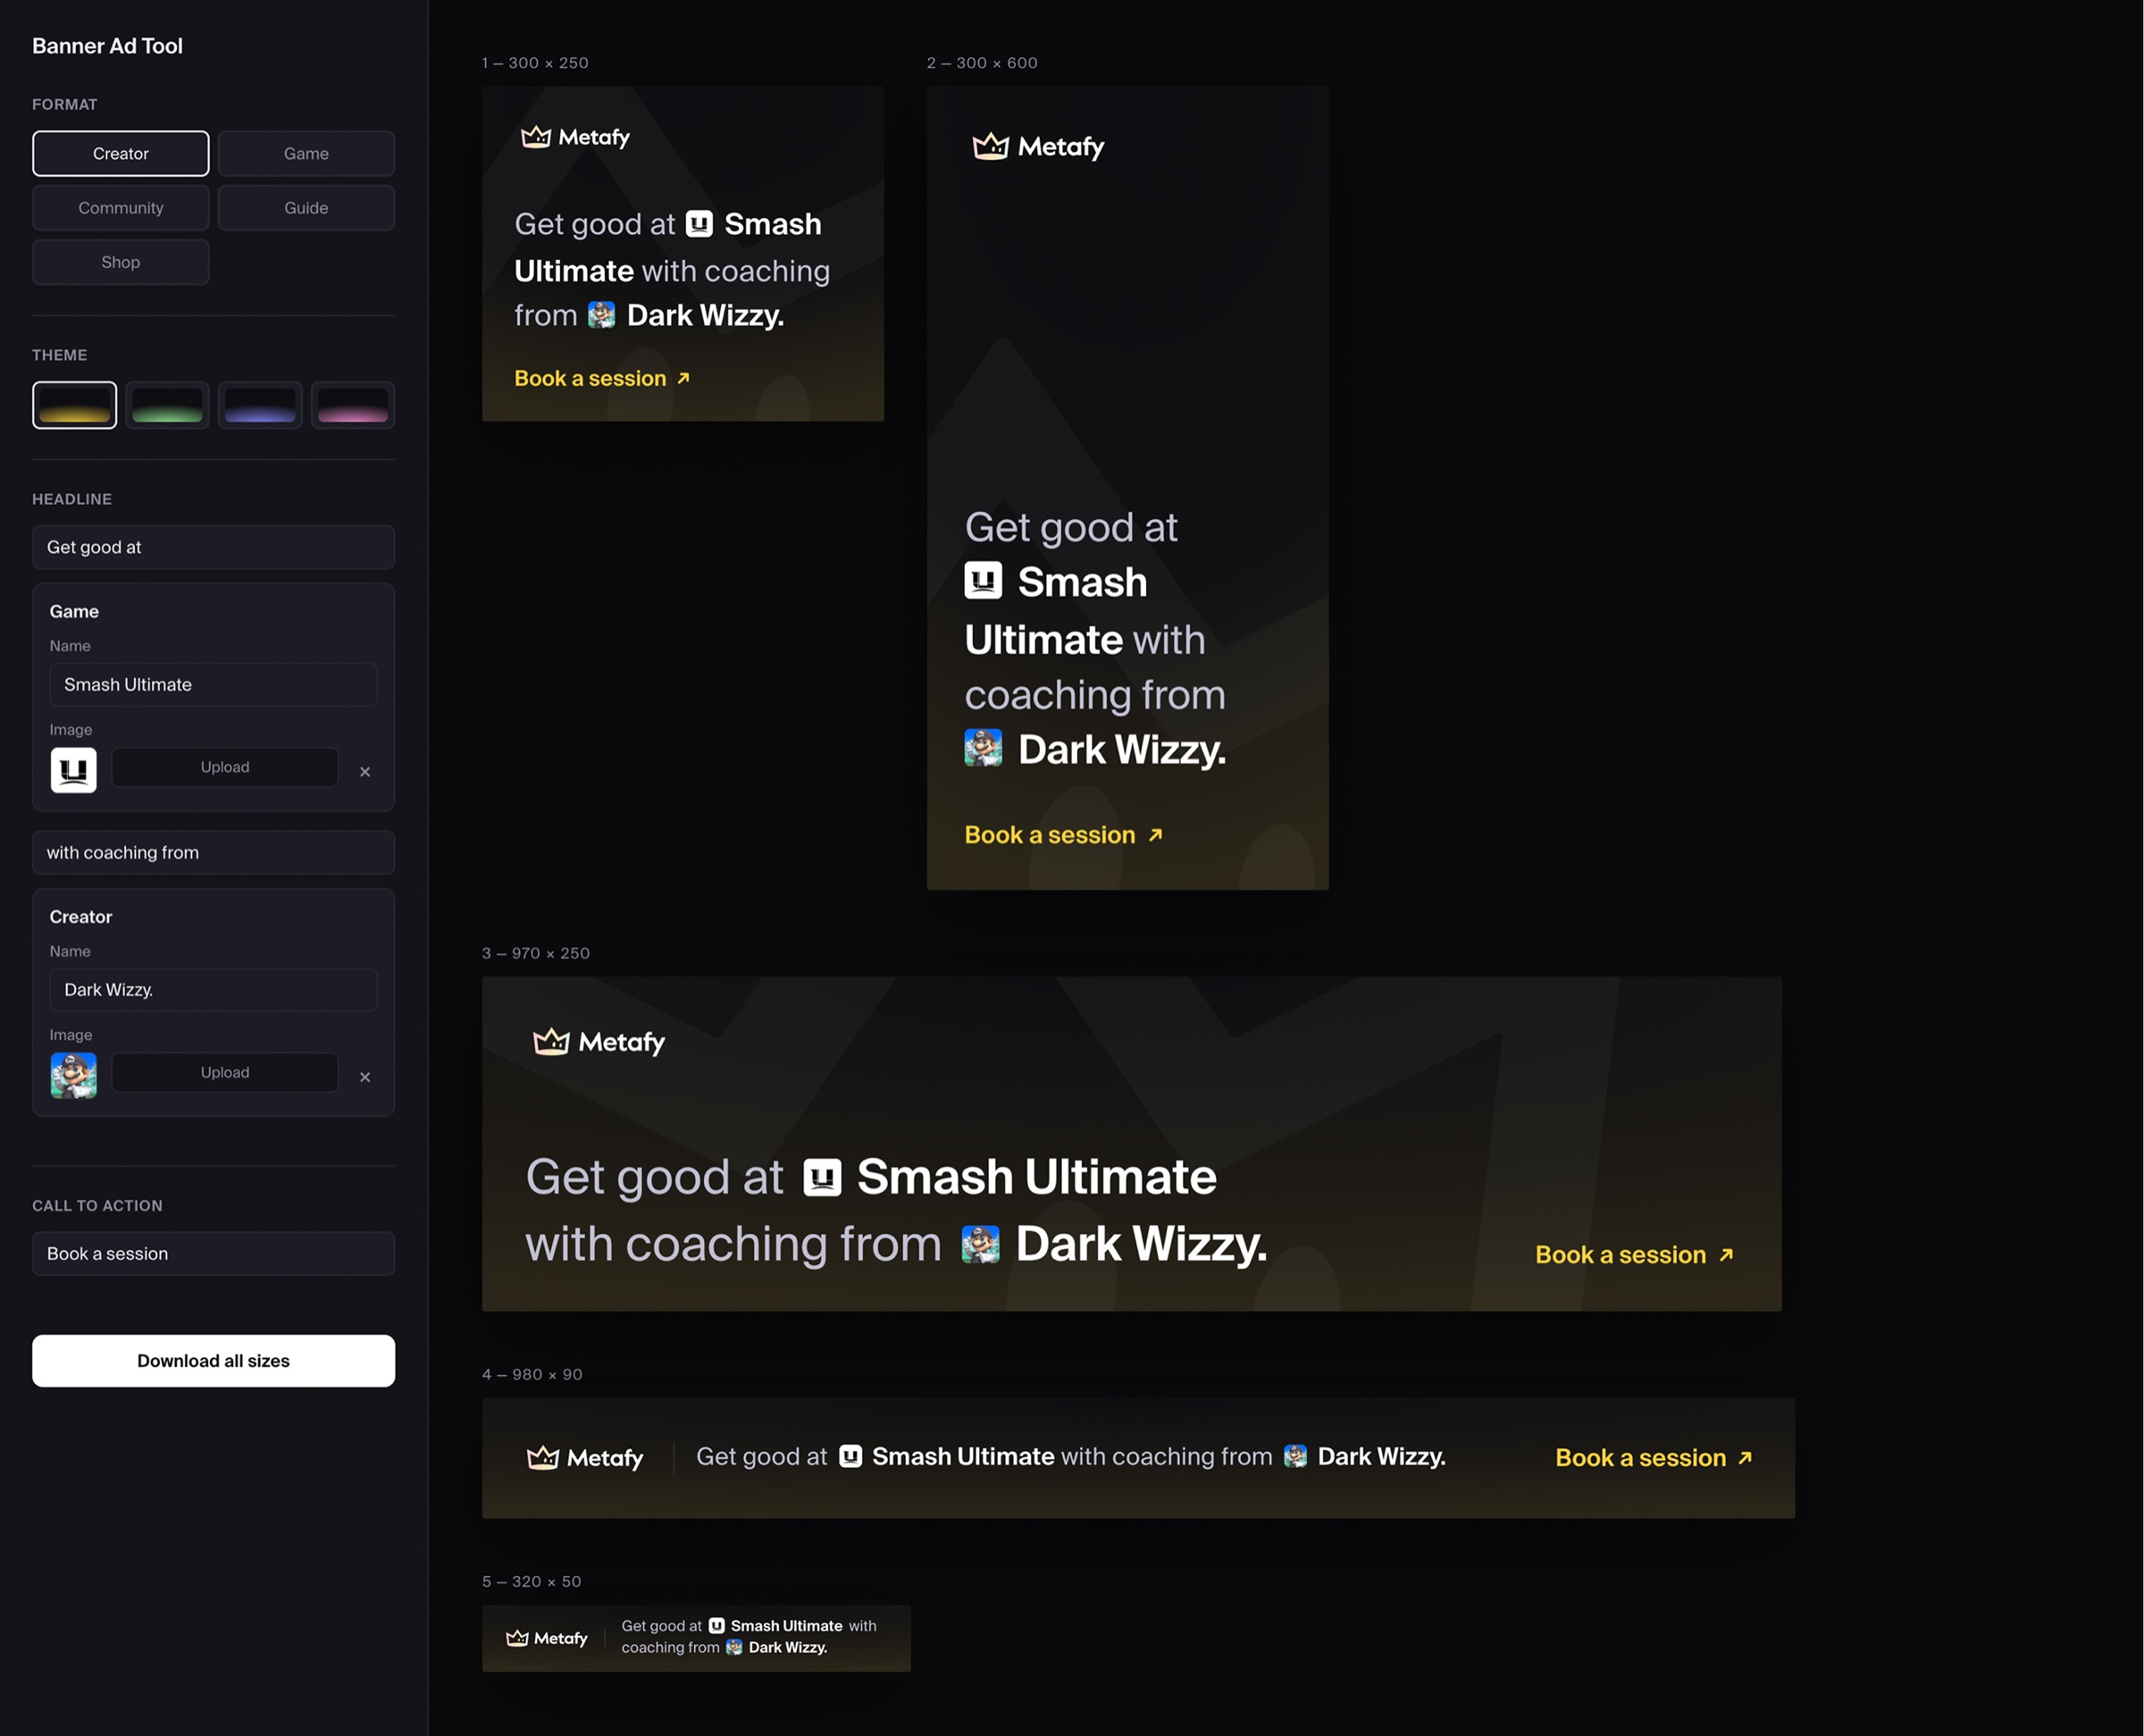Screen dimensions: 2144x1736
Task: Upload a new Creator image
Action: (225, 1072)
